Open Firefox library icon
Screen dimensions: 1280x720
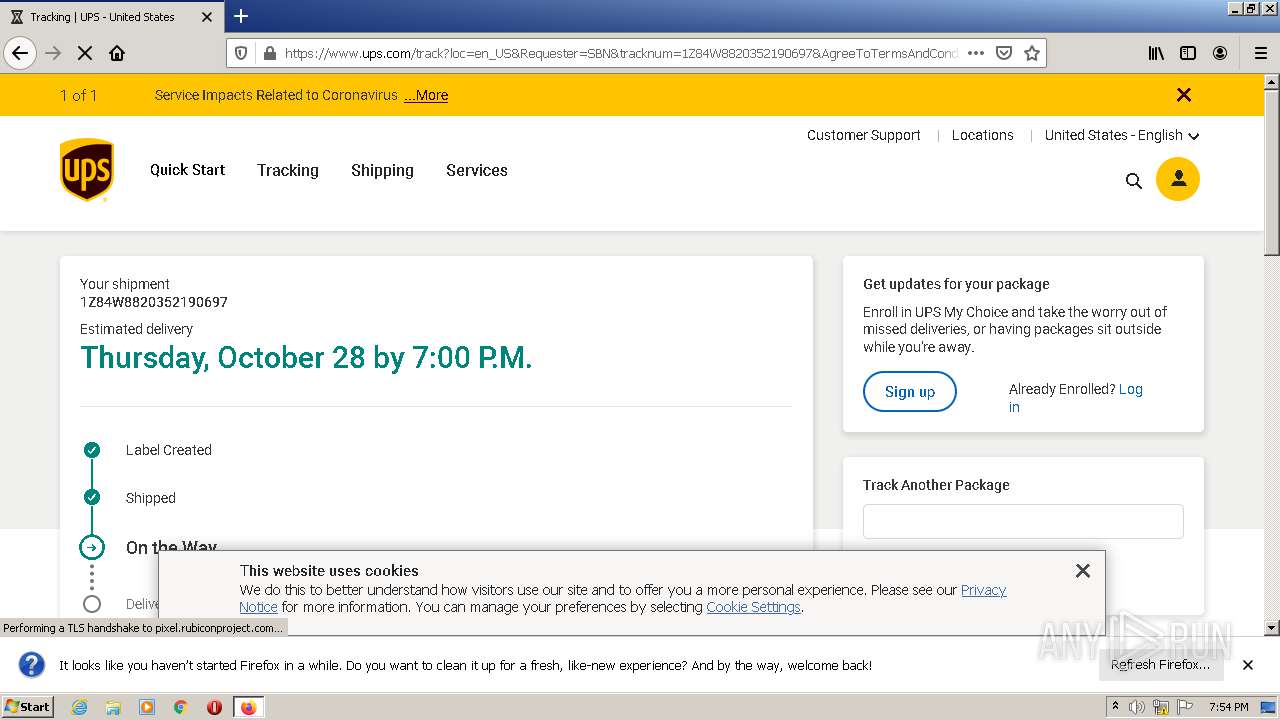(1156, 53)
